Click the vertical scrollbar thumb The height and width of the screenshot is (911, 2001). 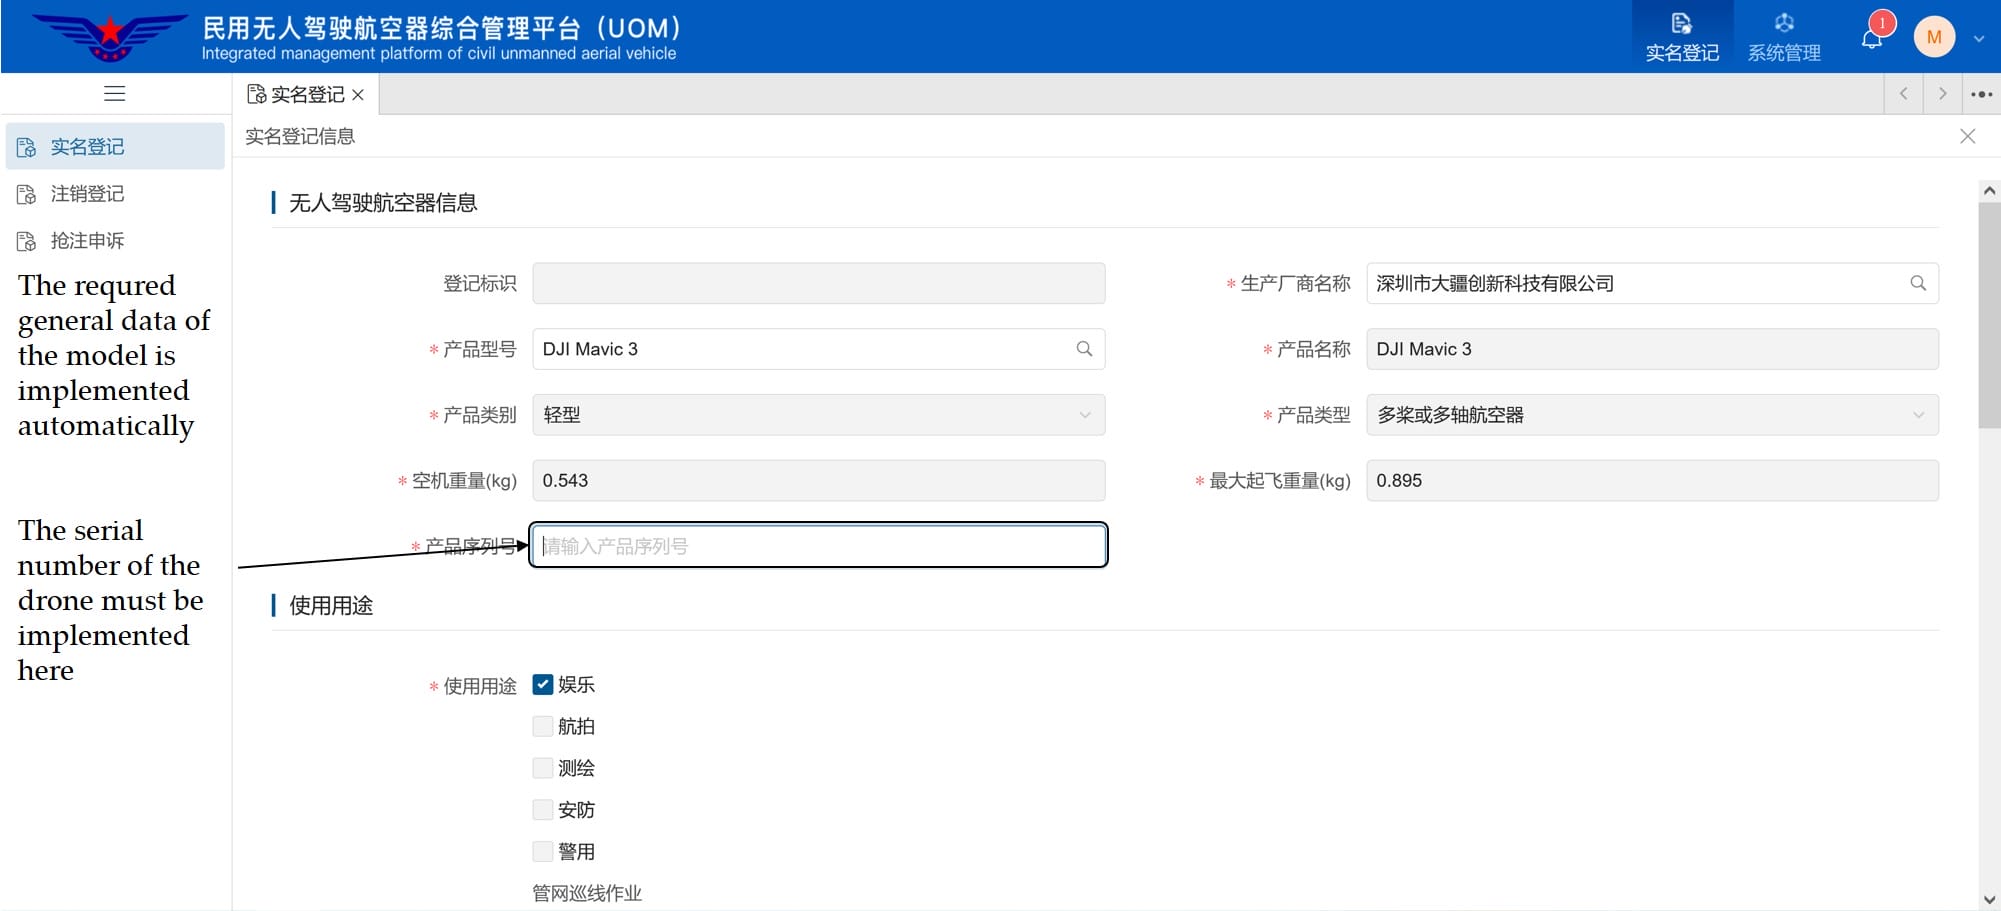point(1989,315)
